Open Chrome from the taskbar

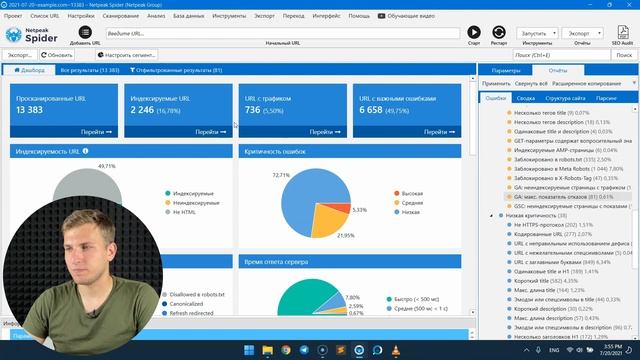coord(286,350)
